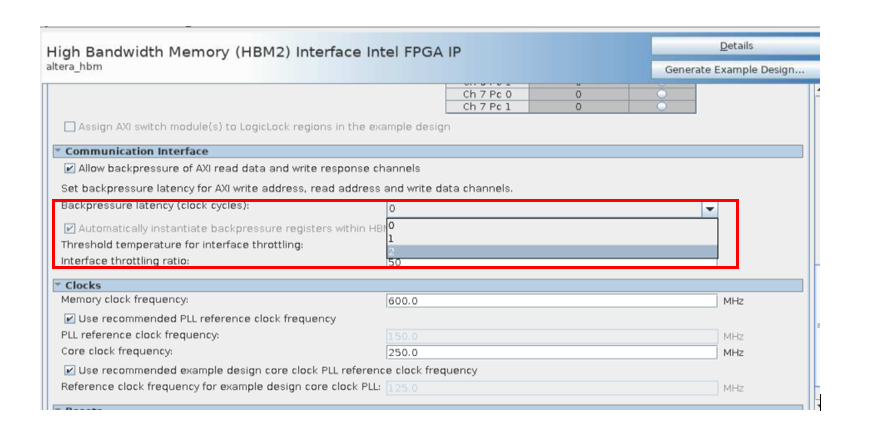Click the Core clock frequency input field
The image size is (869, 445).
click(x=551, y=352)
